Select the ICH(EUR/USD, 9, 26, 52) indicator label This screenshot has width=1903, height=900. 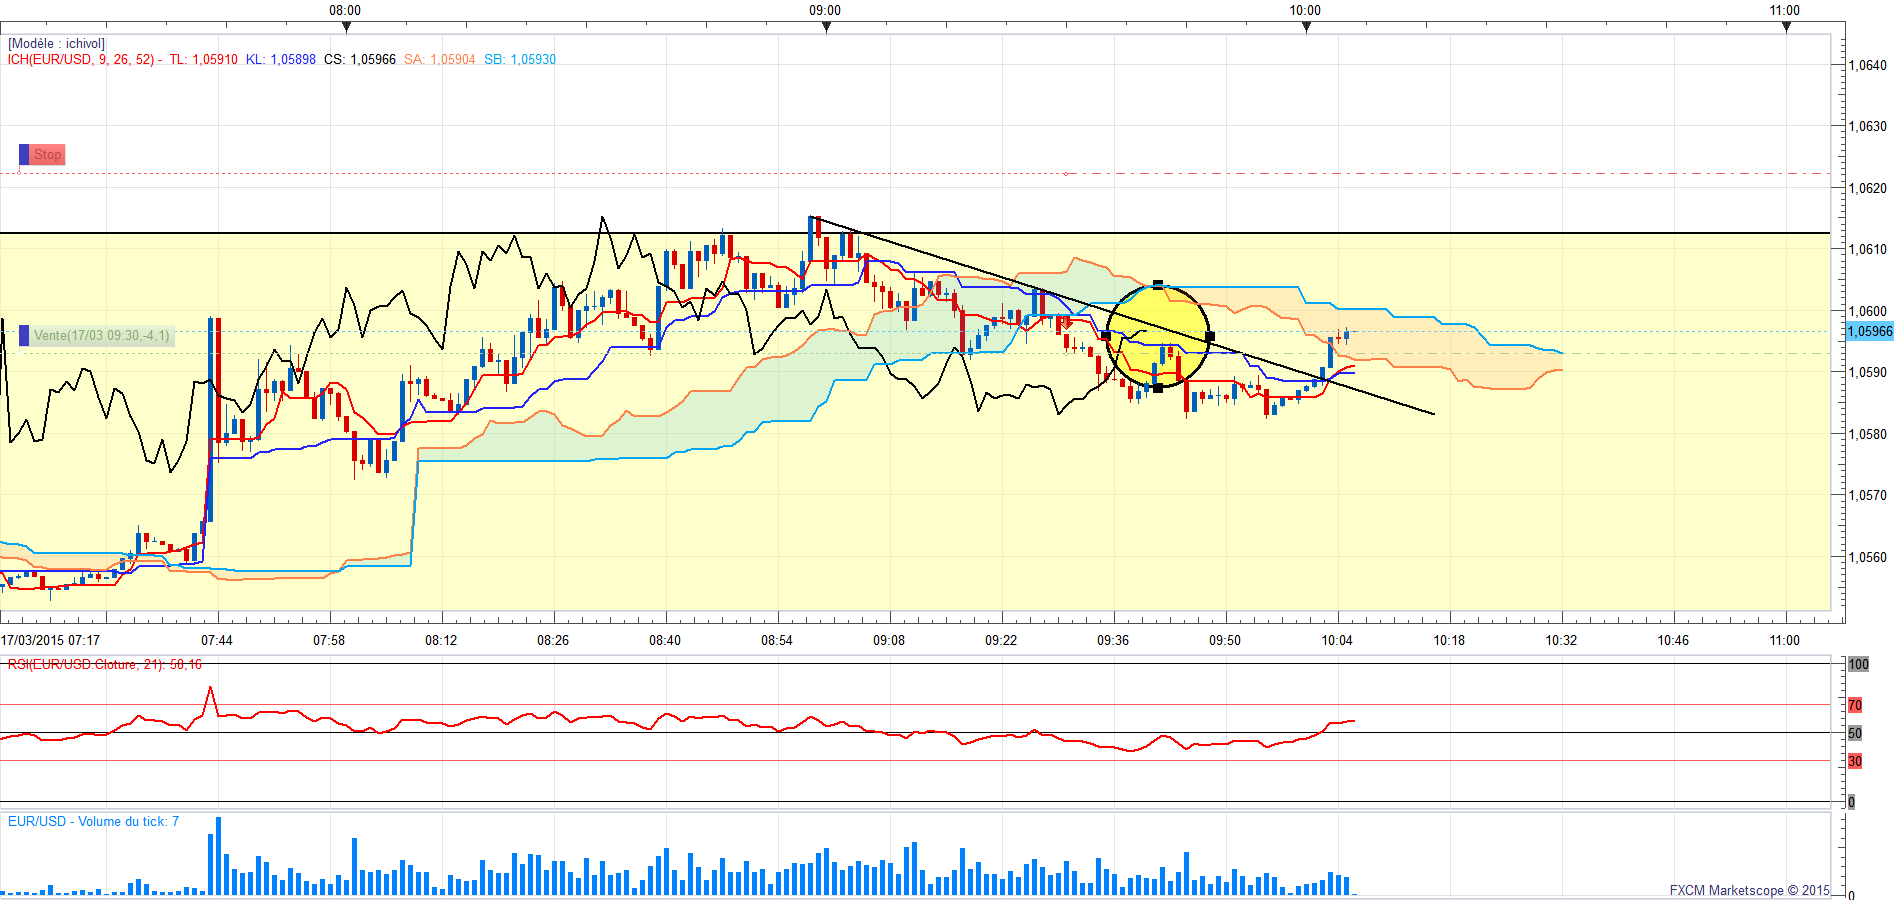[x=84, y=60]
